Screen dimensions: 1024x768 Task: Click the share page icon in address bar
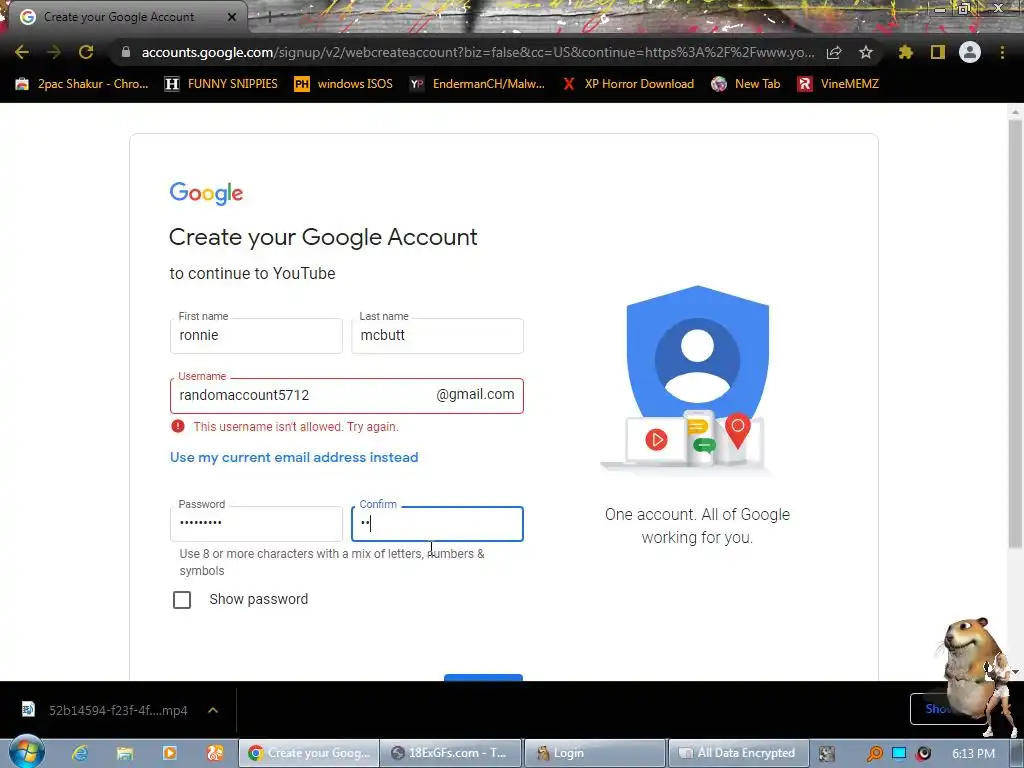[834, 52]
